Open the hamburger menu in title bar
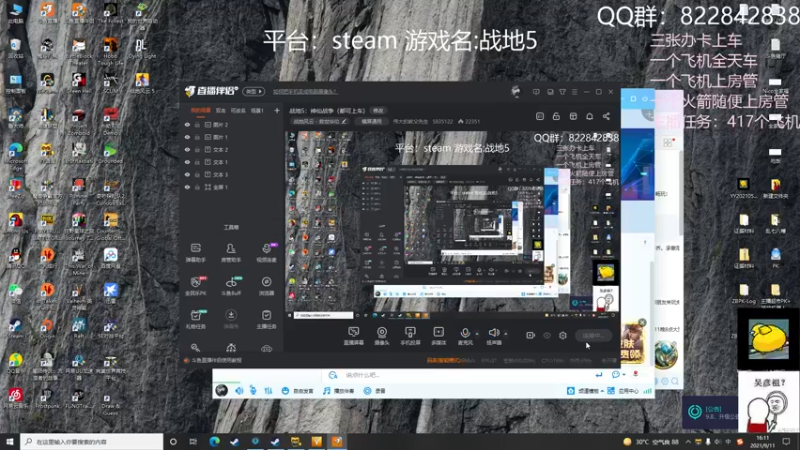Image resolution: width=800 pixels, height=450 pixels. coord(574,92)
